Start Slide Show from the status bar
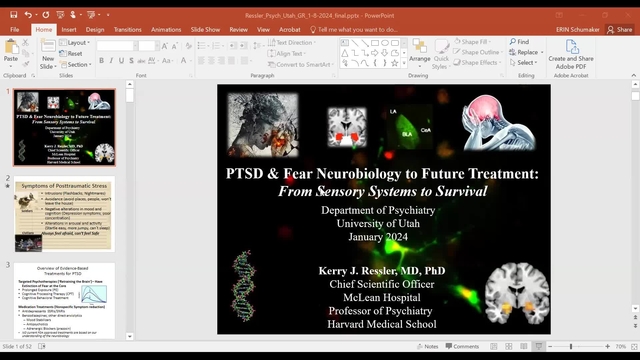The image size is (640, 360). (539, 346)
